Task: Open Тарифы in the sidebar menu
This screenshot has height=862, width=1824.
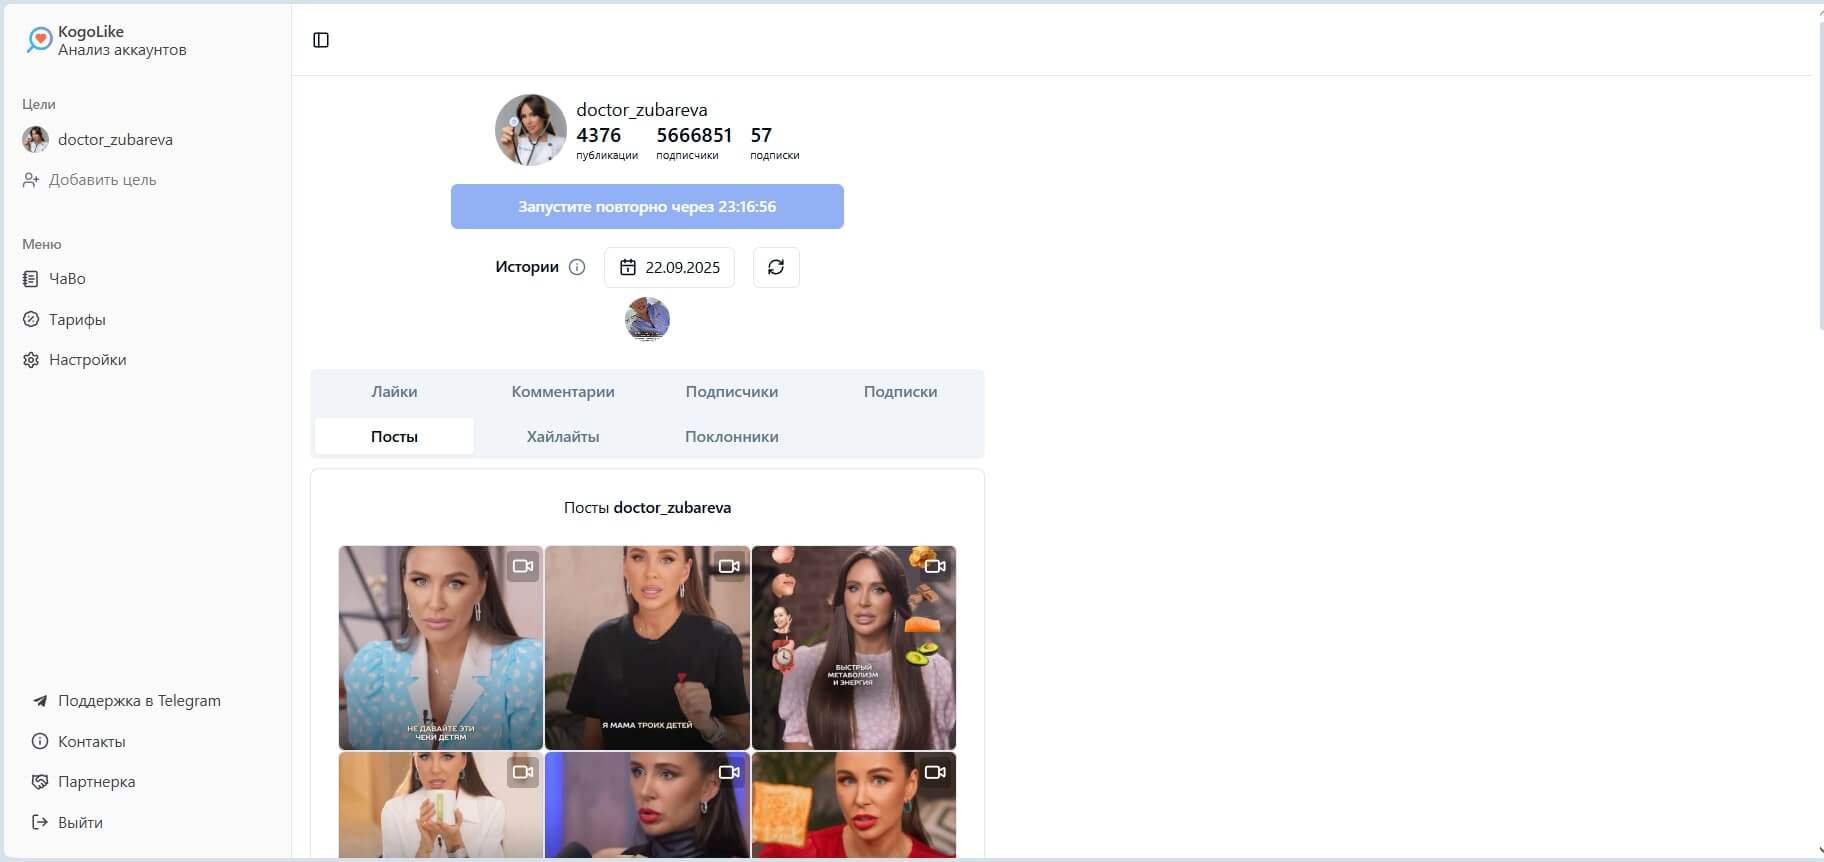Action: pyautogui.click(x=64, y=320)
